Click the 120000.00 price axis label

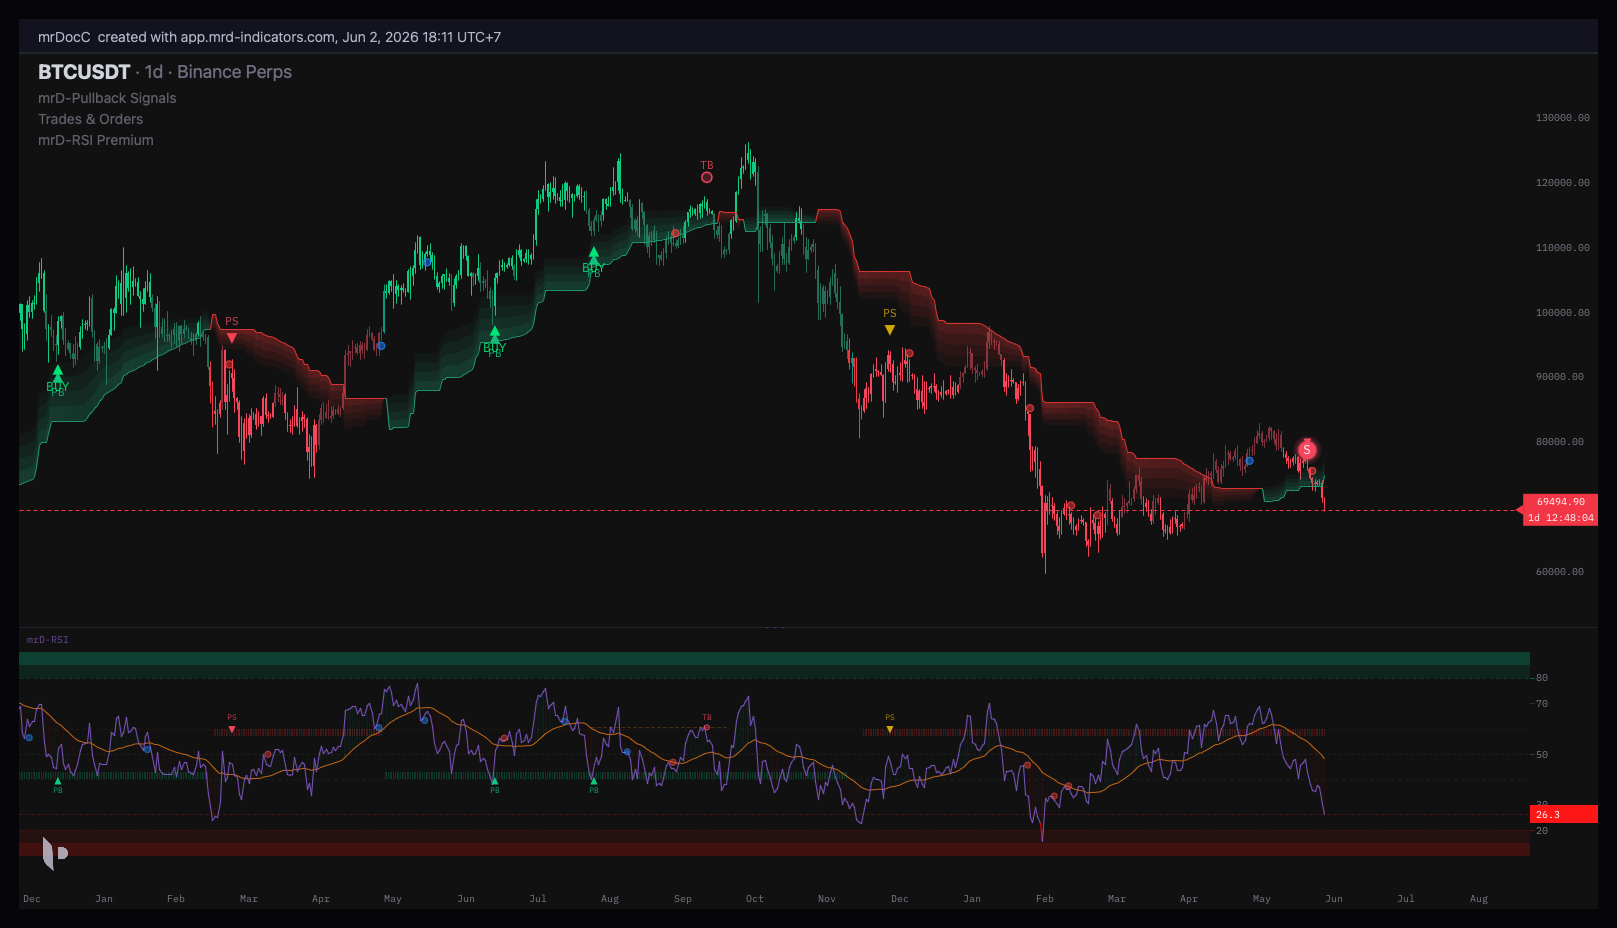1562,183
